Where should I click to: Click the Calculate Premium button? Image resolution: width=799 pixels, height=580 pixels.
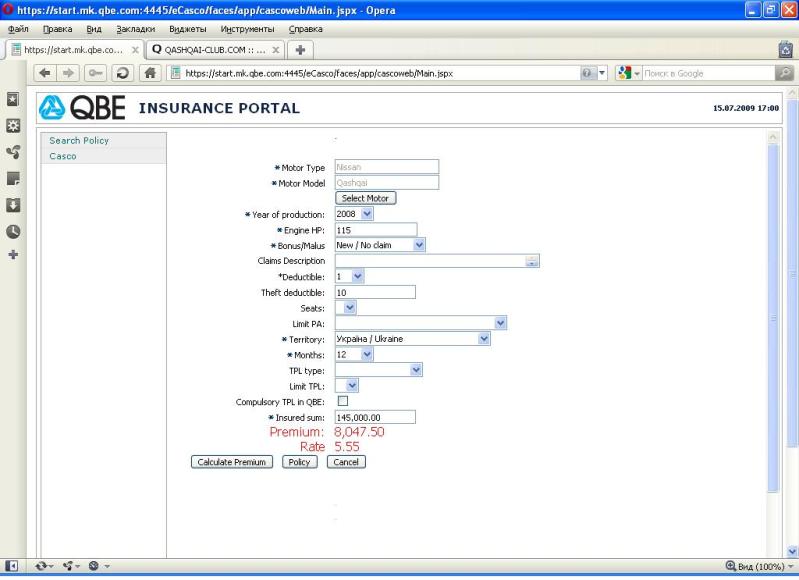click(231, 462)
